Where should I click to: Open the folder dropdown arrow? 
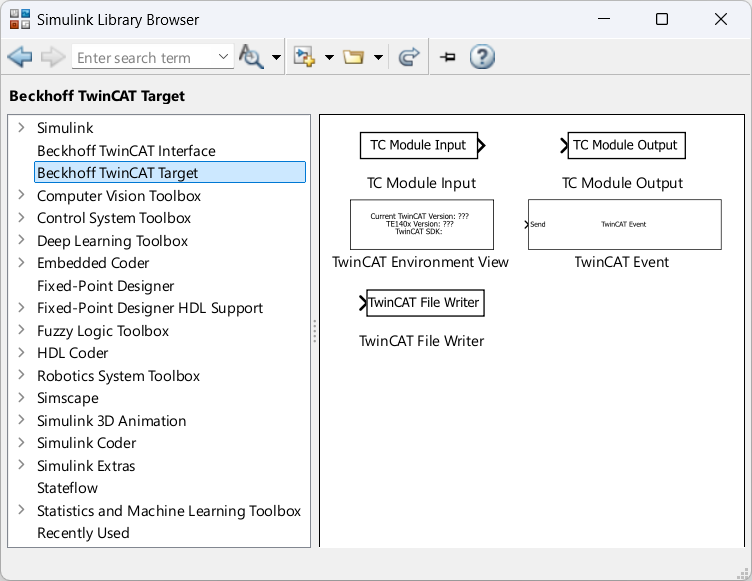(x=378, y=58)
